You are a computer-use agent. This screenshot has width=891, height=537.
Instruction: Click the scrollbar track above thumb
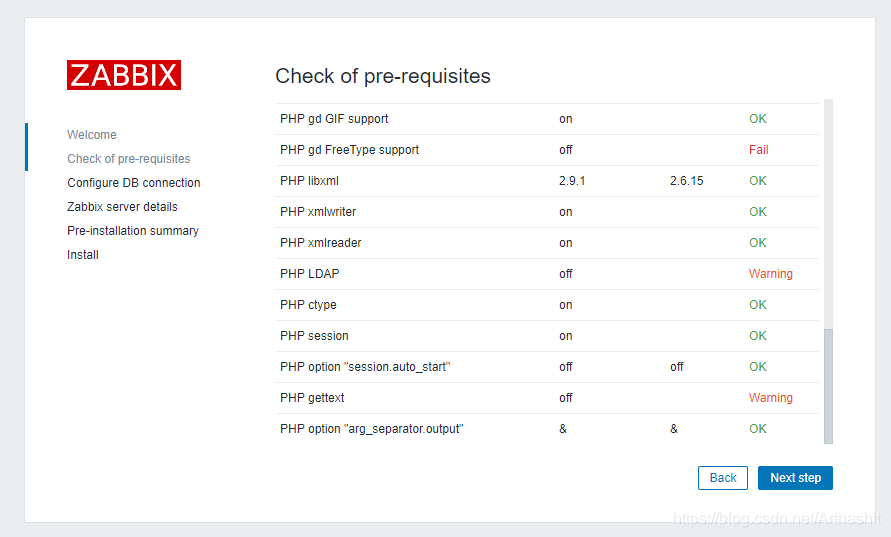pos(828,214)
